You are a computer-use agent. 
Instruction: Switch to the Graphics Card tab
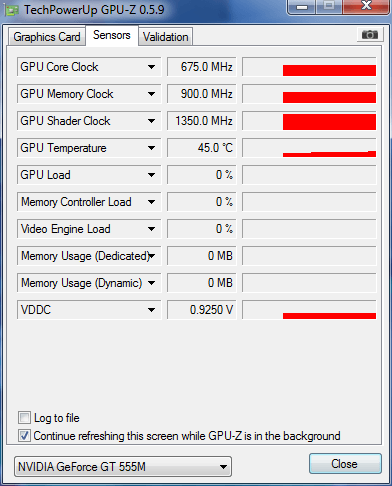pyautogui.click(x=47, y=37)
